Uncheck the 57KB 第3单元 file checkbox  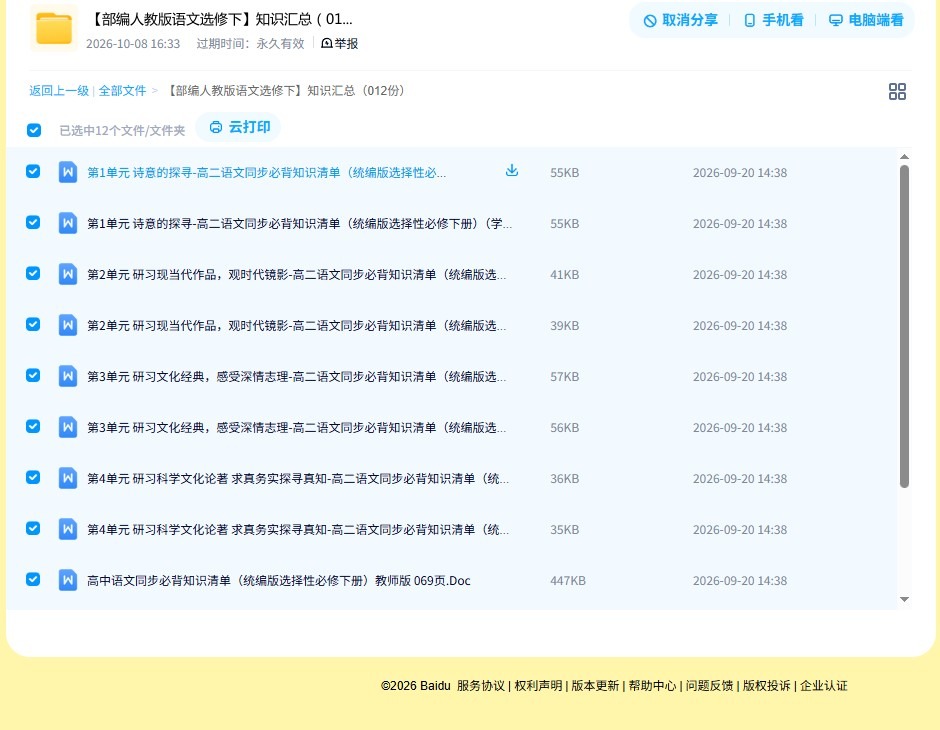tap(33, 375)
